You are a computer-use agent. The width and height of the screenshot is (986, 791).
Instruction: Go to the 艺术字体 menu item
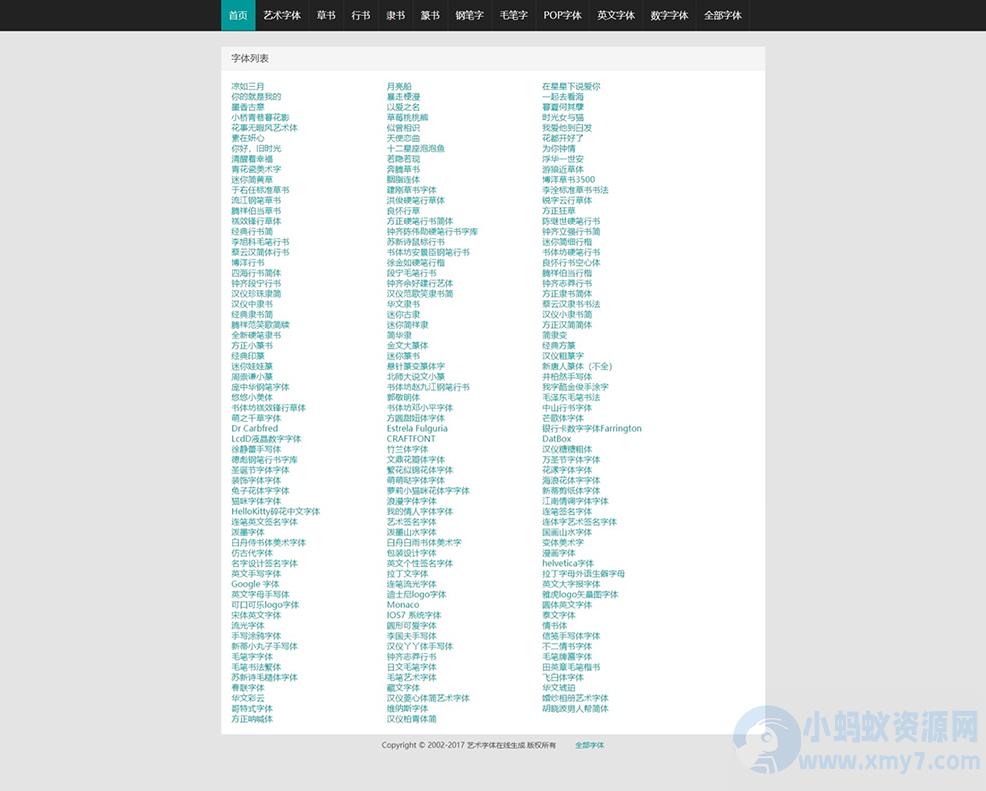(282, 15)
